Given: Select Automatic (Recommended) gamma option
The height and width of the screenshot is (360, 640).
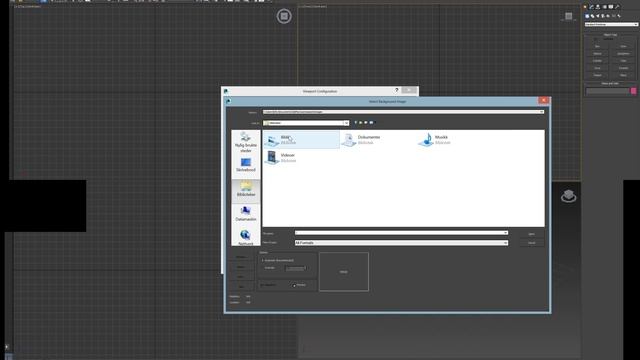Looking at the screenshot, I should 263,260.
